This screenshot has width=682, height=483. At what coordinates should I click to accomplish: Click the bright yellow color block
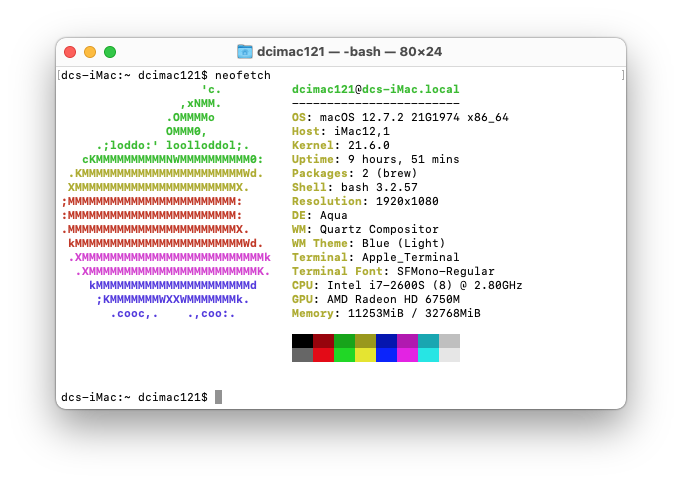pos(365,355)
